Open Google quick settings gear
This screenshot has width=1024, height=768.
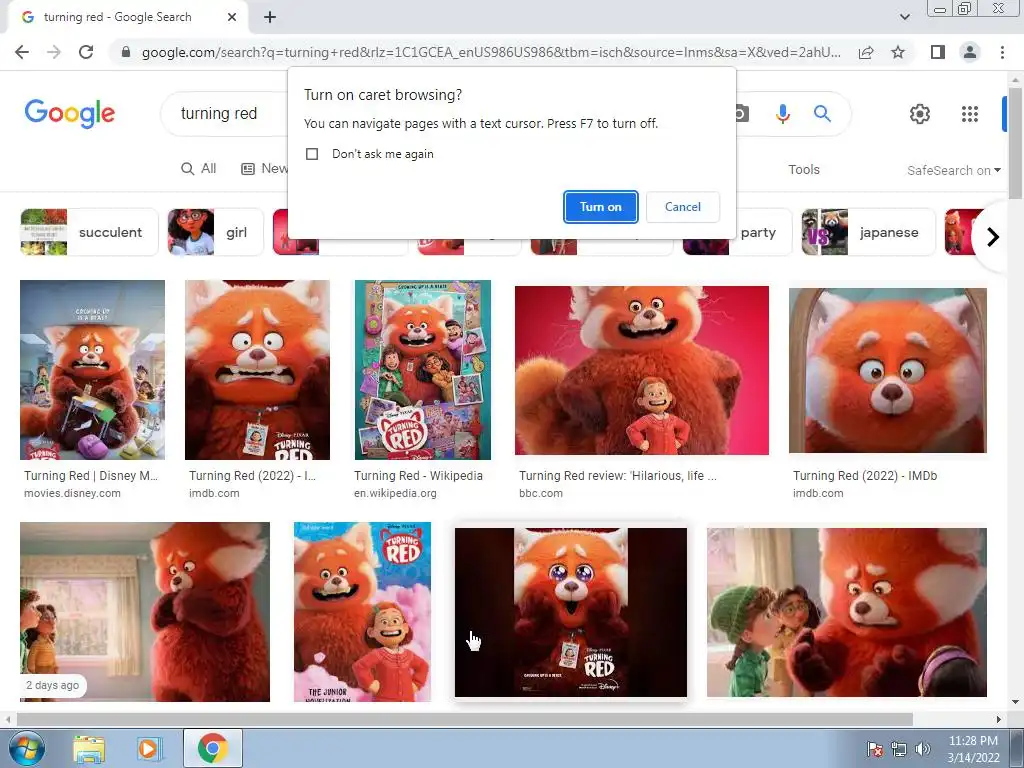pos(920,114)
